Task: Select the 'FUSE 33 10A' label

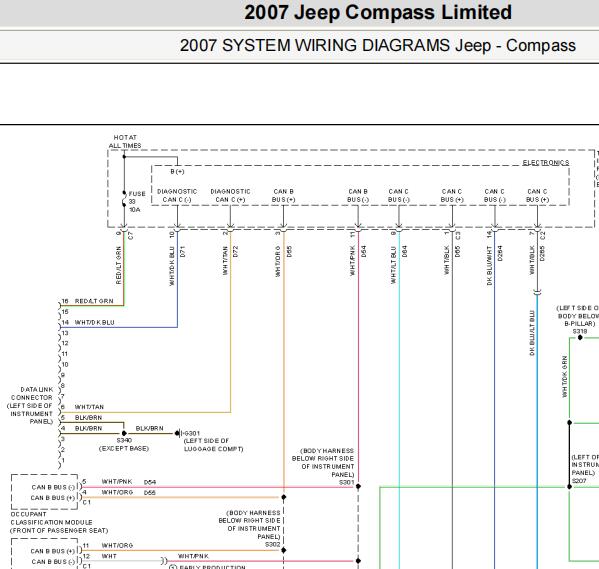Action: tap(137, 202)
